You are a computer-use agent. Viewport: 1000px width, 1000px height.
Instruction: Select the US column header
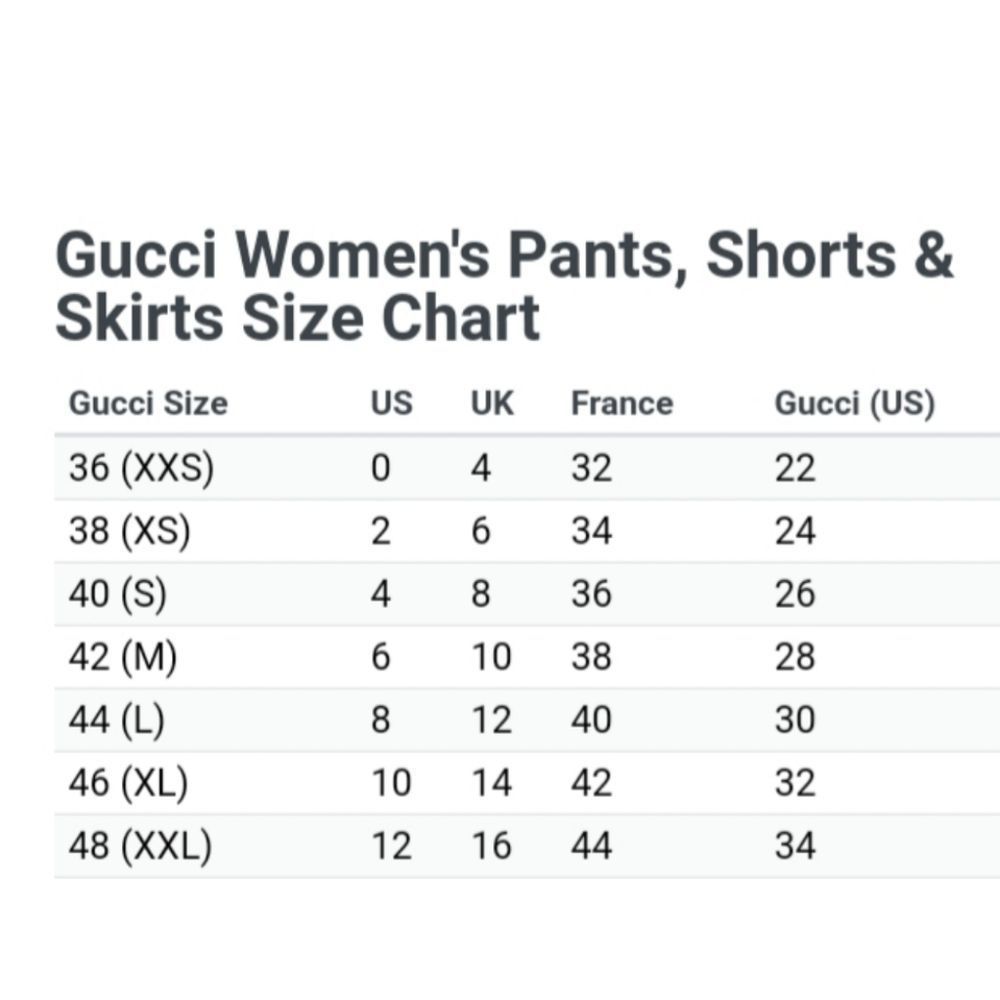pyautogui.click(x=391, y=404)
